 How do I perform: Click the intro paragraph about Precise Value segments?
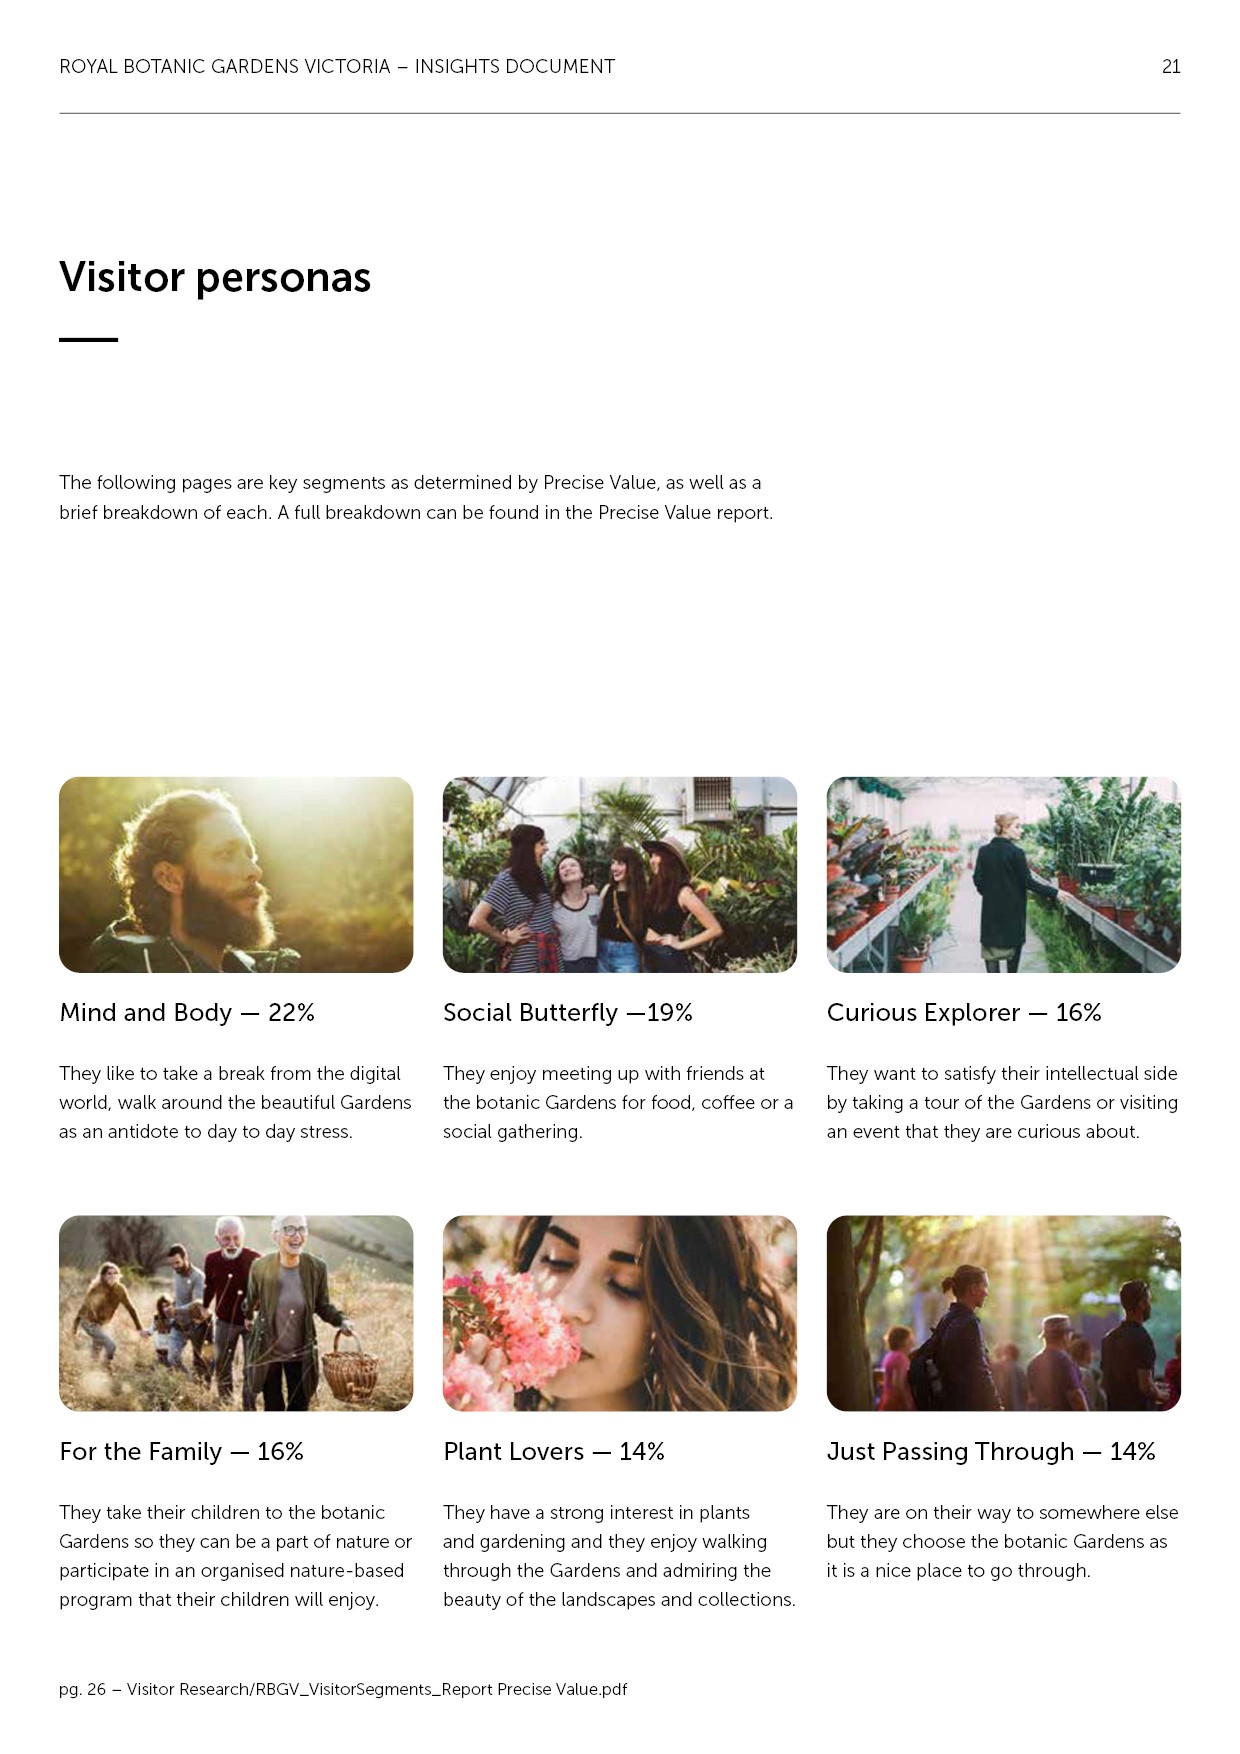pos(416,497)
